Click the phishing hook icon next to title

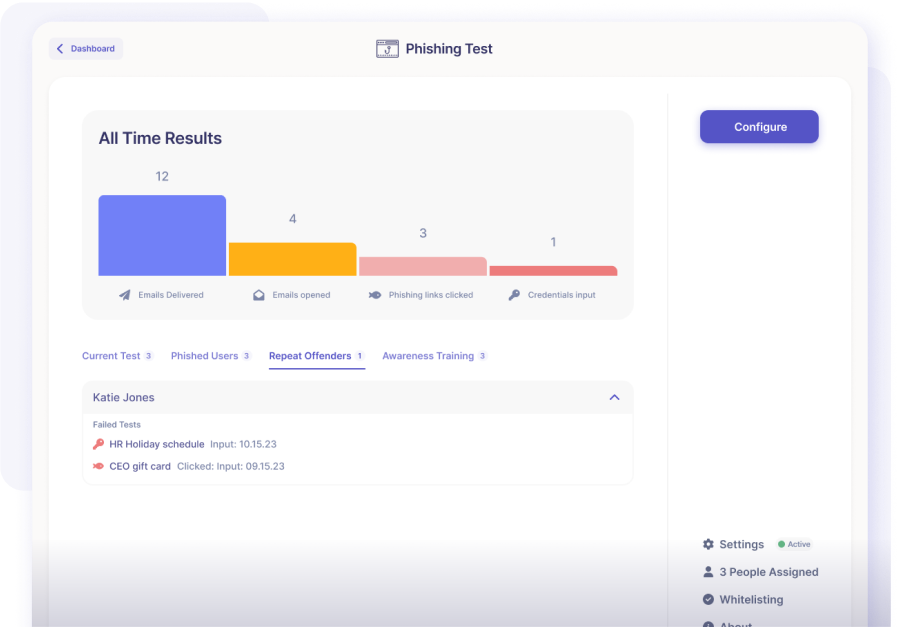tap(387, 48)
